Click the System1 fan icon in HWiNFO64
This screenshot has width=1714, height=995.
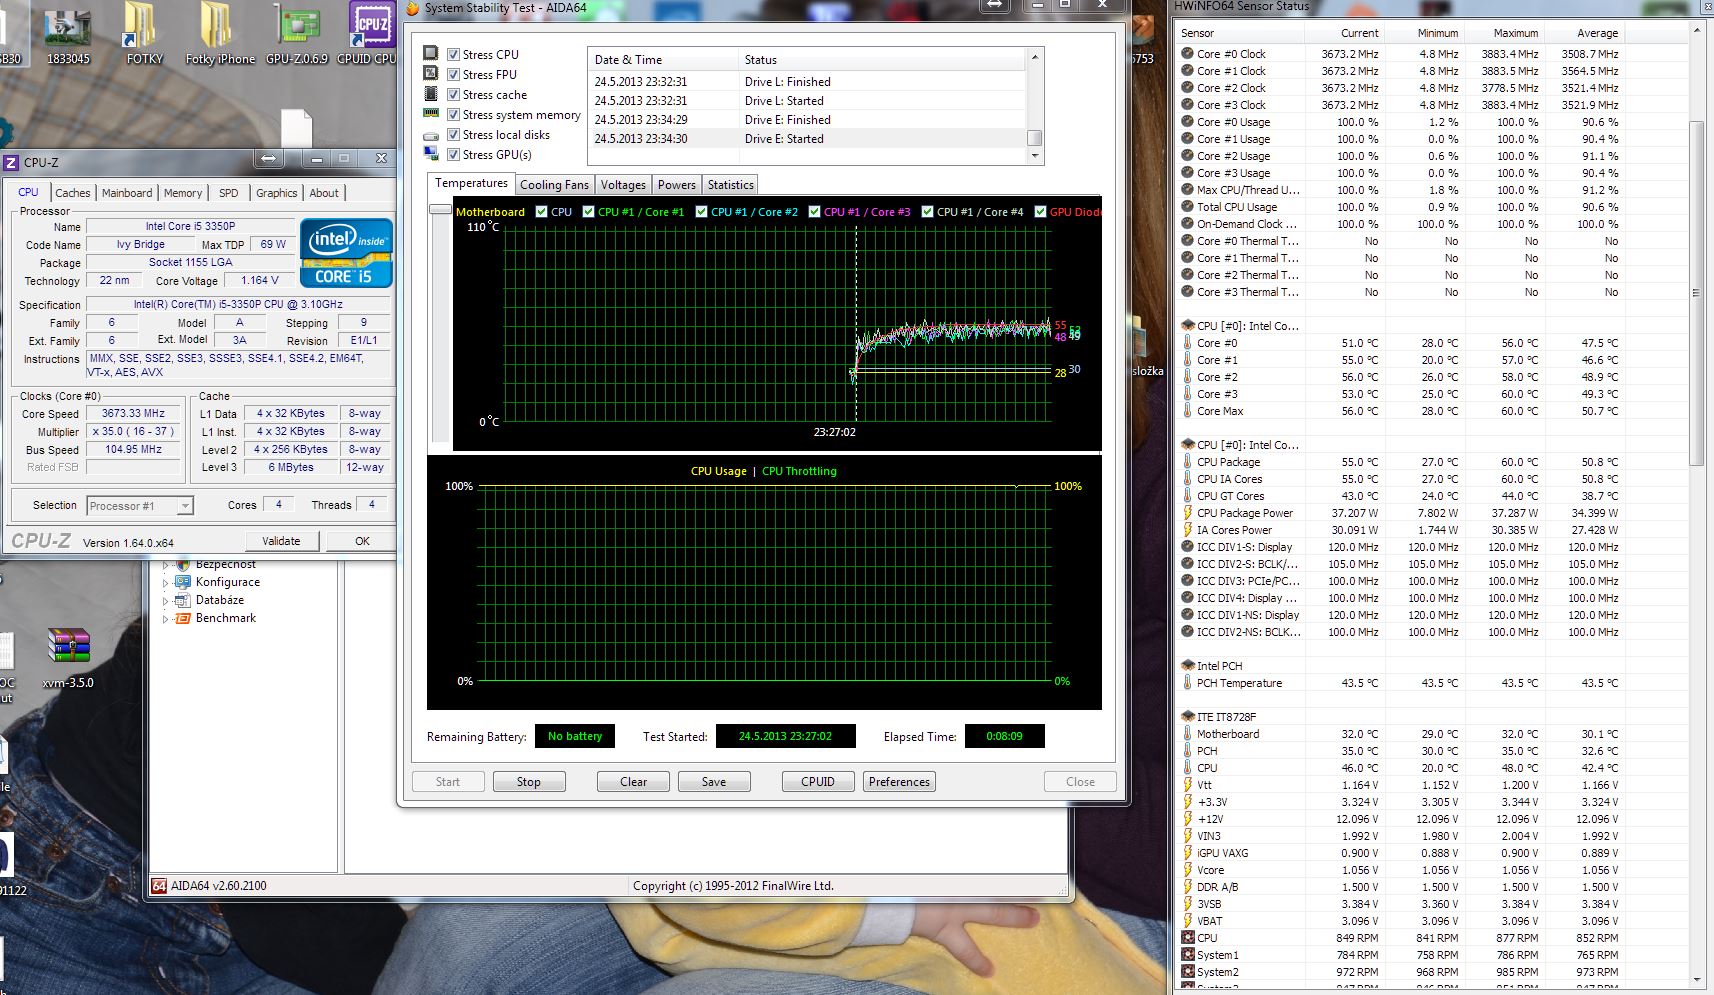click(1188, 955)
